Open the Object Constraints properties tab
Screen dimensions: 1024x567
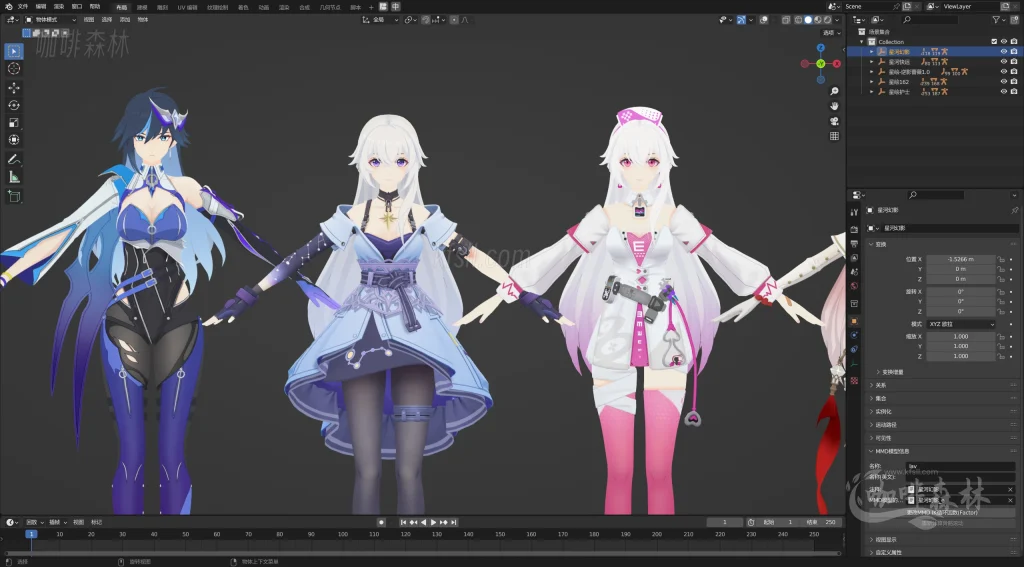(854, 349)
